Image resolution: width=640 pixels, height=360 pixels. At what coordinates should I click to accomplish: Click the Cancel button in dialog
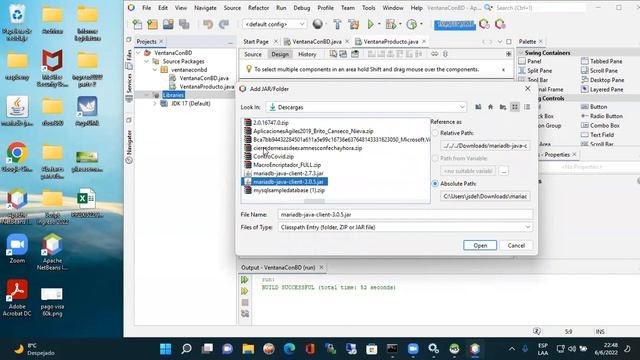[516, 245]
